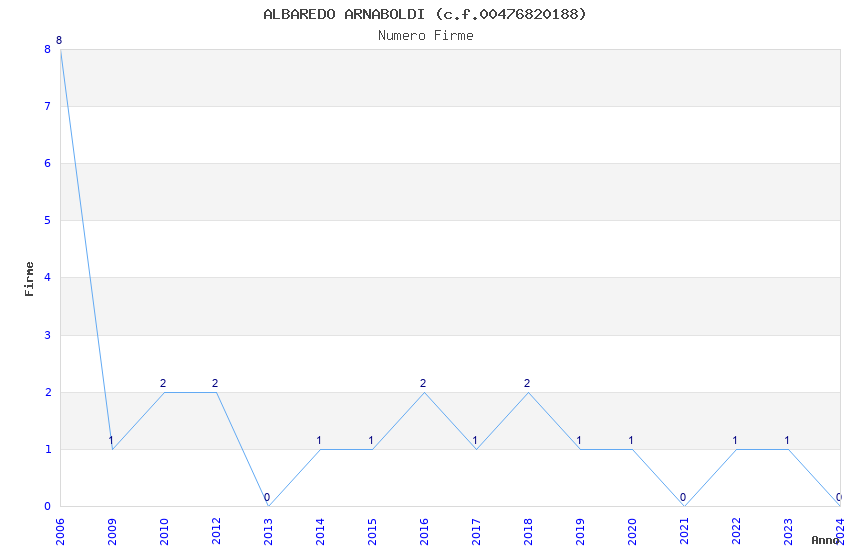The width and height of the screenshot is (850, 550).
Task: Click the data point value 1 for 2022
Action: 735,441
